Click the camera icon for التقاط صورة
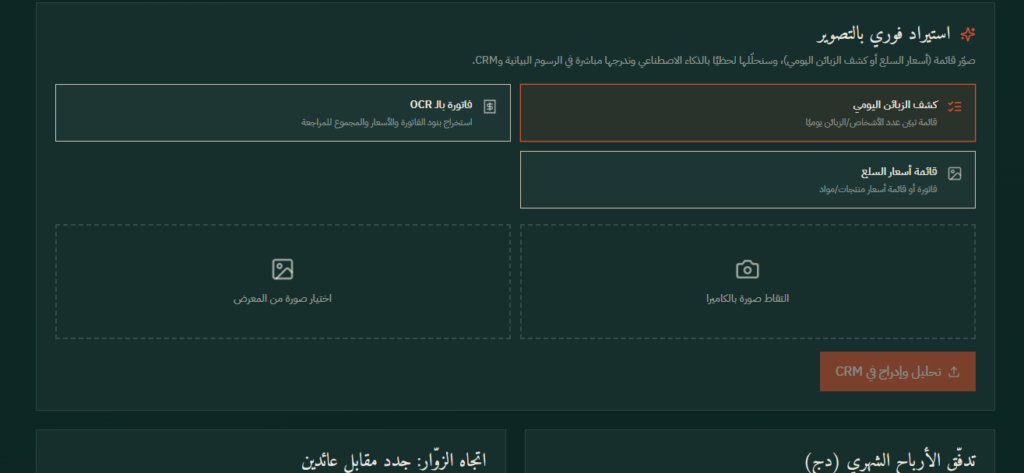 (x=747, y=269)
